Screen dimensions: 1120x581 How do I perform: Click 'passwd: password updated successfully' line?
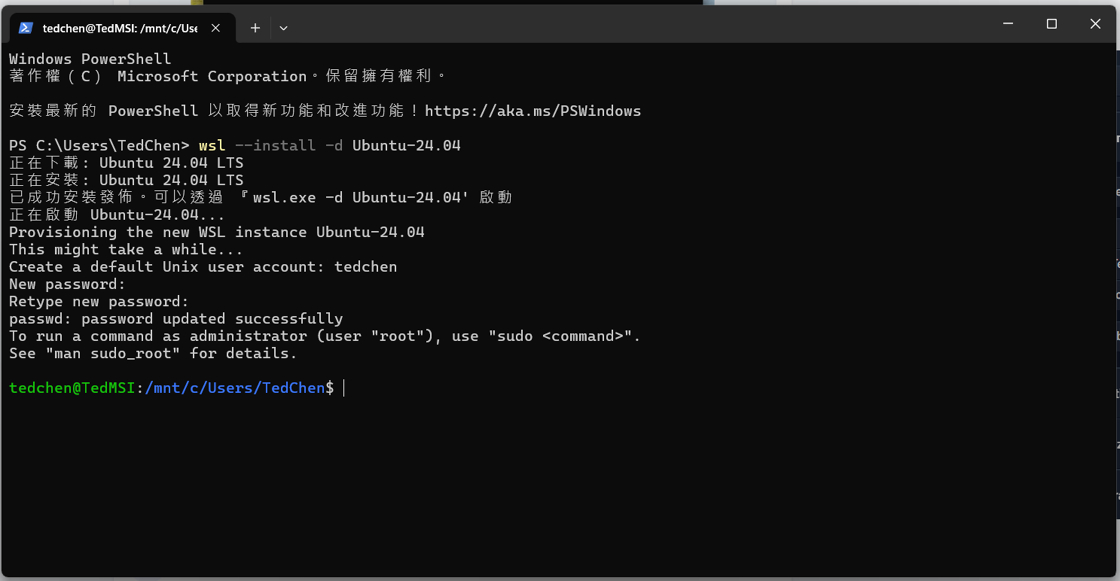[176, 319]
